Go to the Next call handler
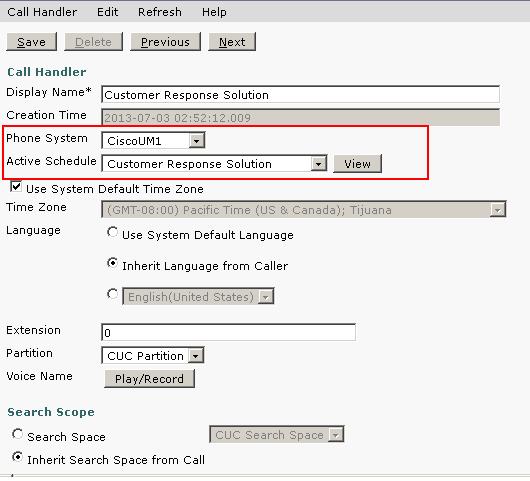The height and width of the screenshot is (481, 530). 232,42
